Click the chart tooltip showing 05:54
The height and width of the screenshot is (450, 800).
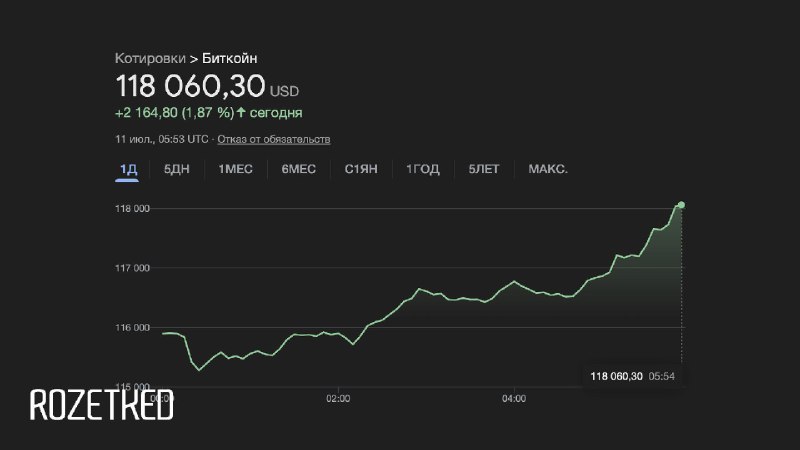click(632, 377)
